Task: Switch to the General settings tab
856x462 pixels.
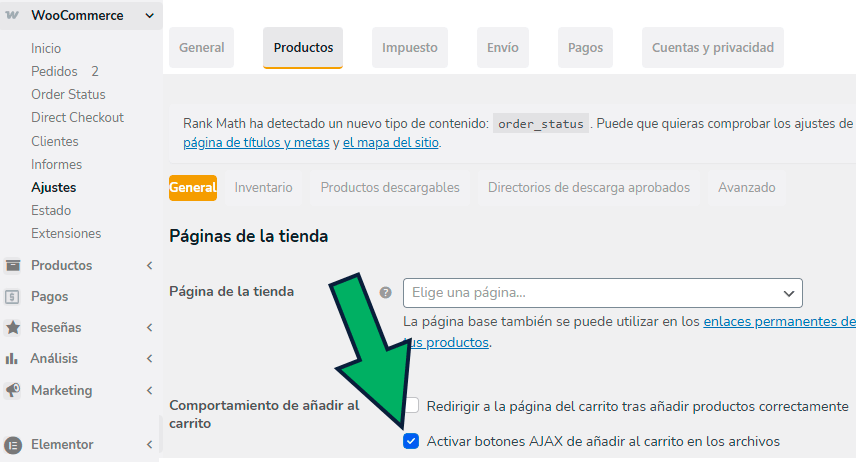Action: 201,48
